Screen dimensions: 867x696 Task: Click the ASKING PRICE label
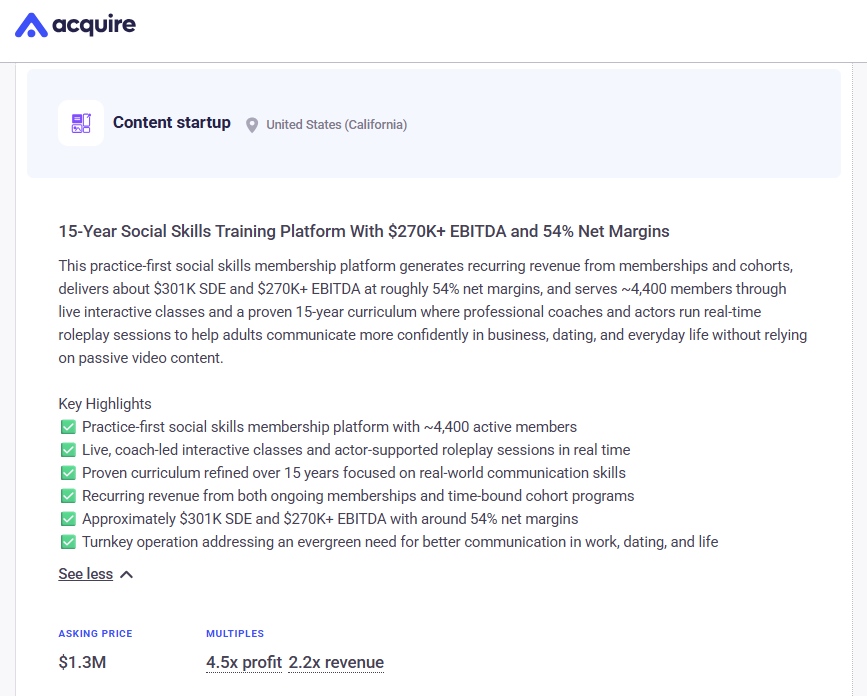point(96,634)
